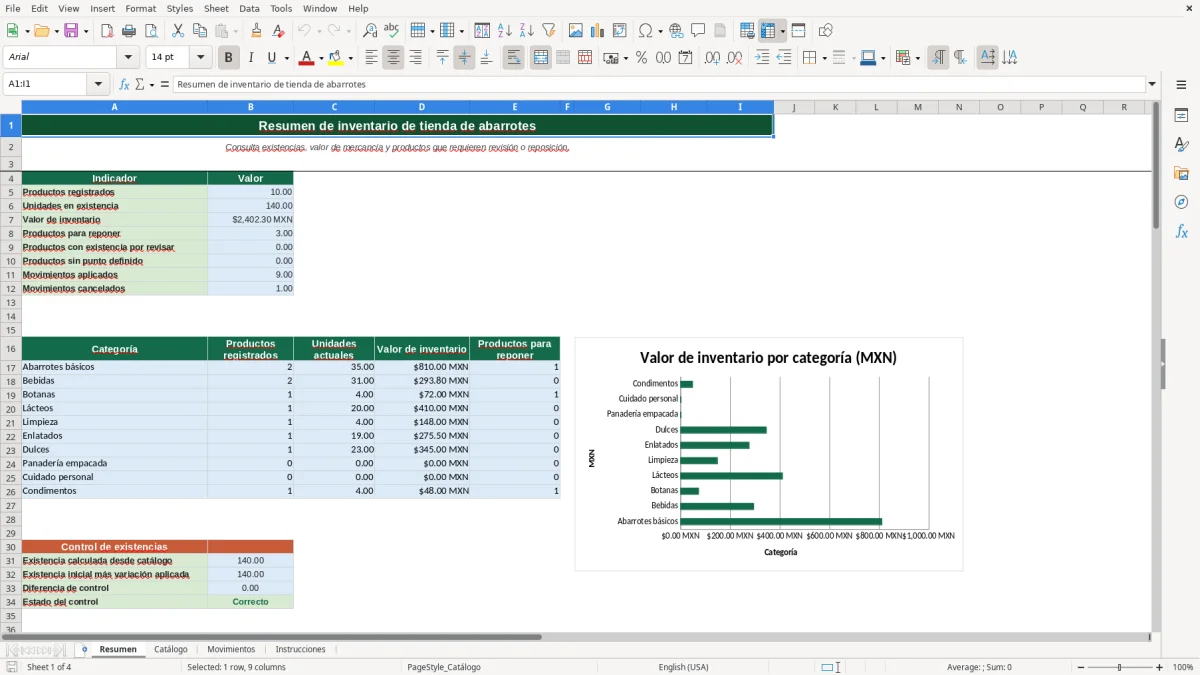Click the Export as PDF icon
Viewport: 1200px width, 675px height.
click(x=107, y=31)
